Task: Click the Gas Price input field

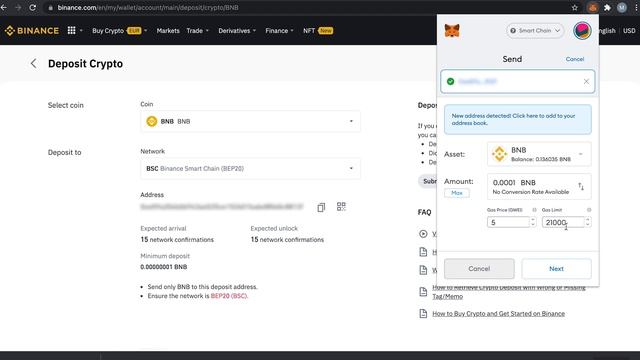Action: click(x=508, y=222)
